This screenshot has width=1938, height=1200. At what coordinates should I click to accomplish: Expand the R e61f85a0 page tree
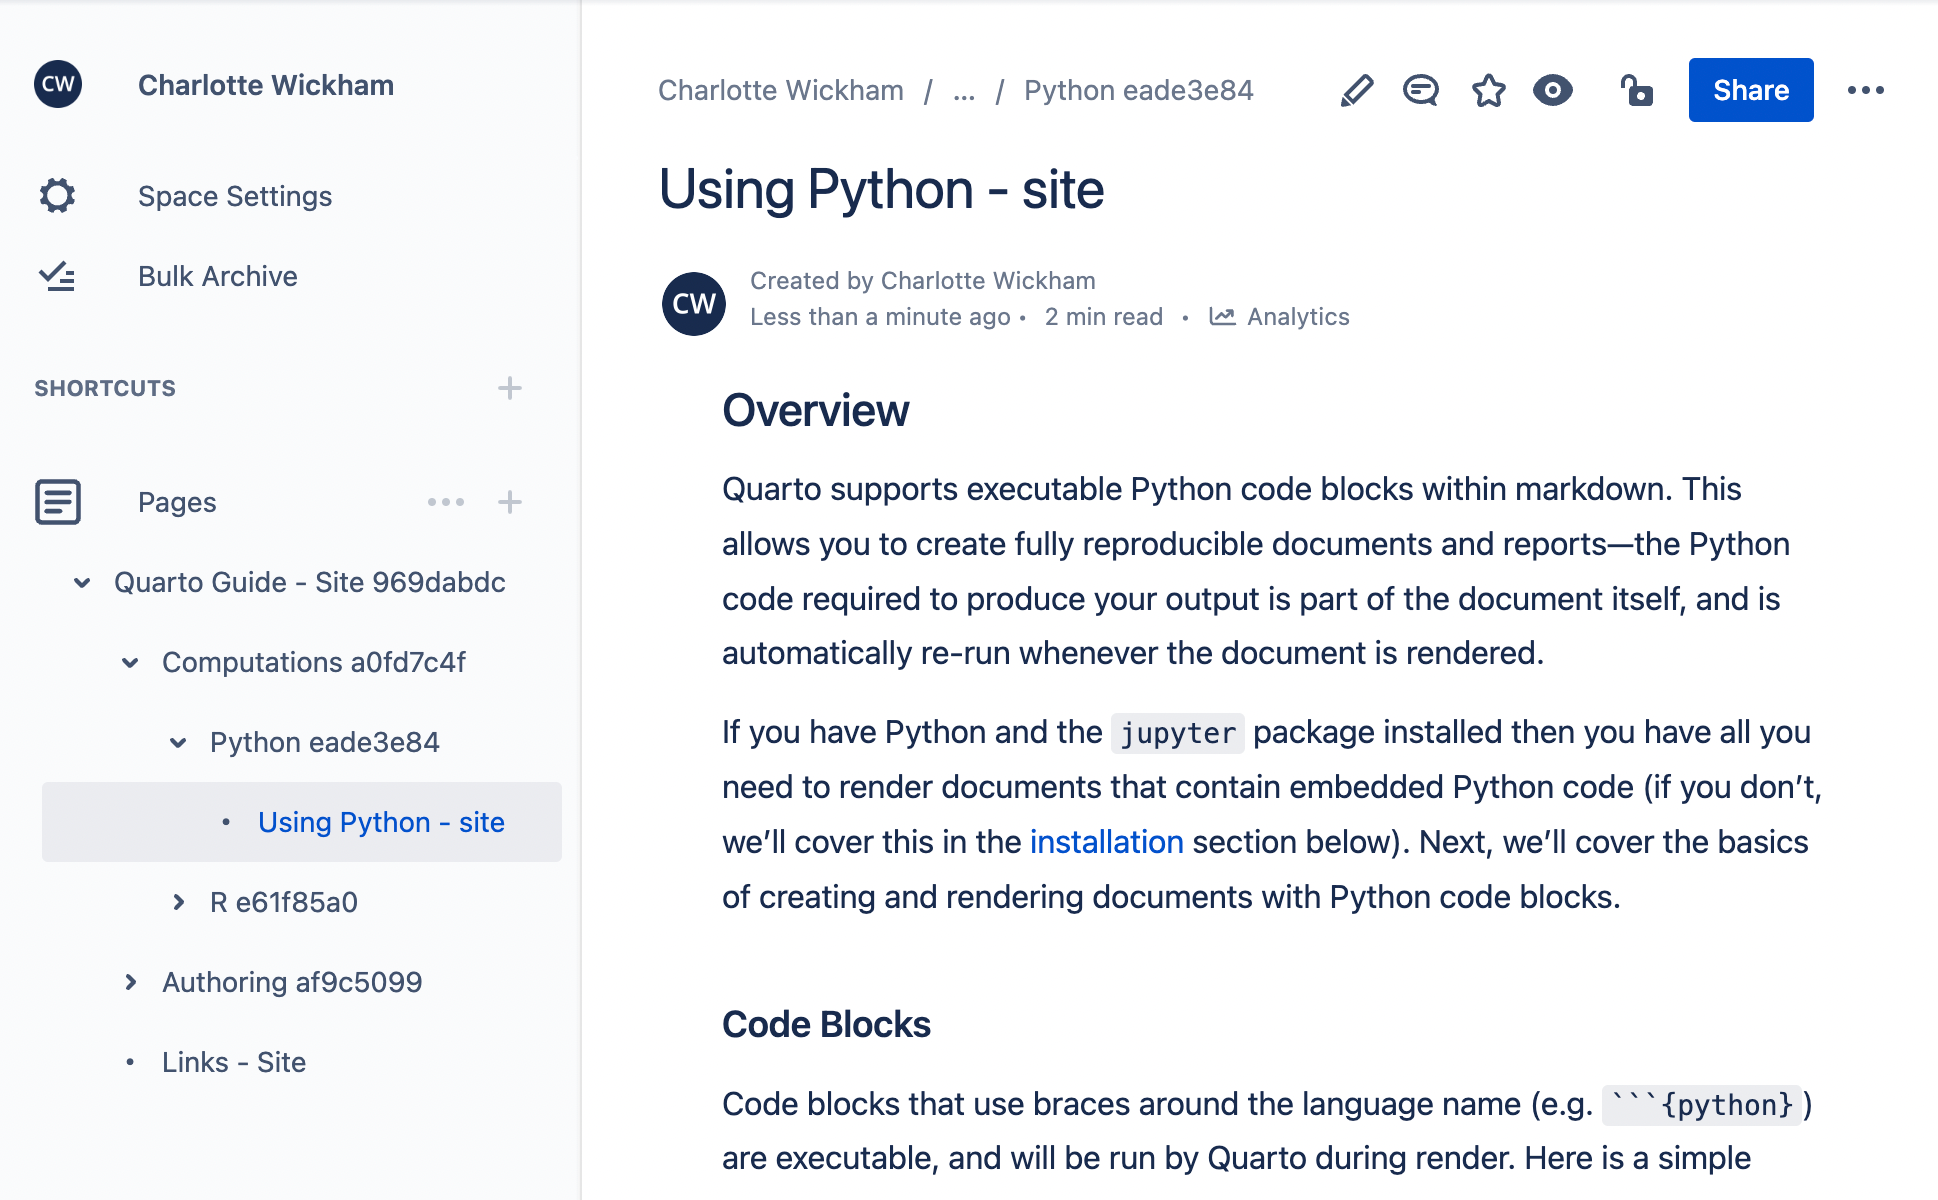pyautogui.click(x=177, y=901)
